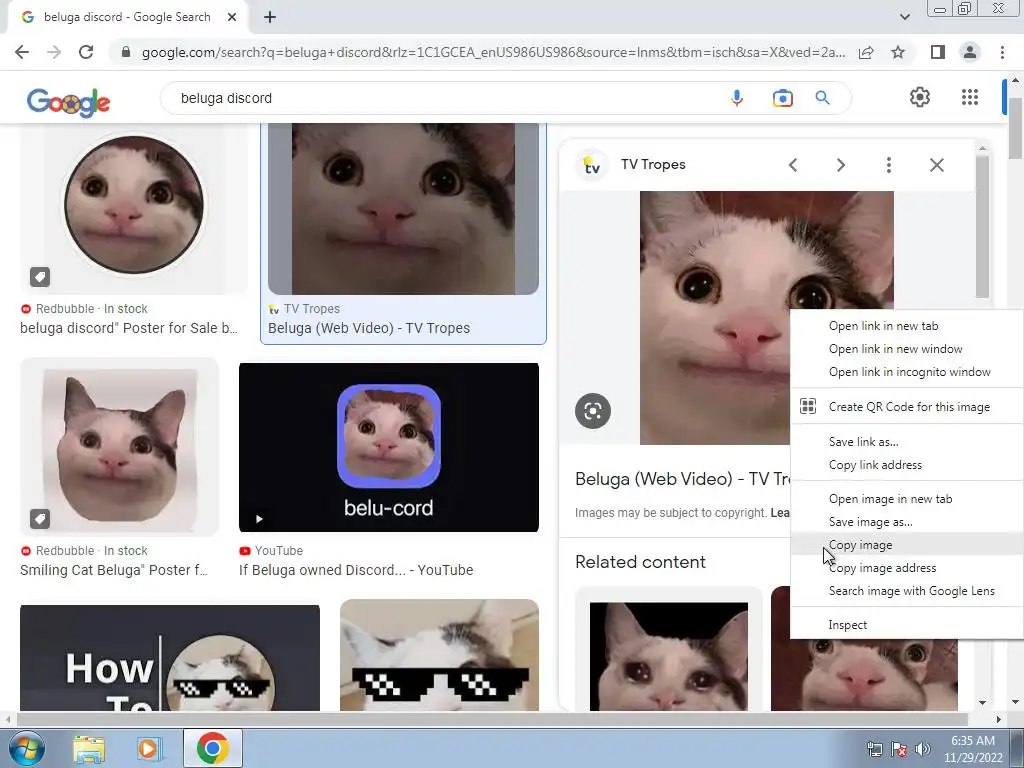Image resolution: width=1024 pixels, height=768 pixels.
Task: Click the magnifier search button
Action: pos(822,98)
